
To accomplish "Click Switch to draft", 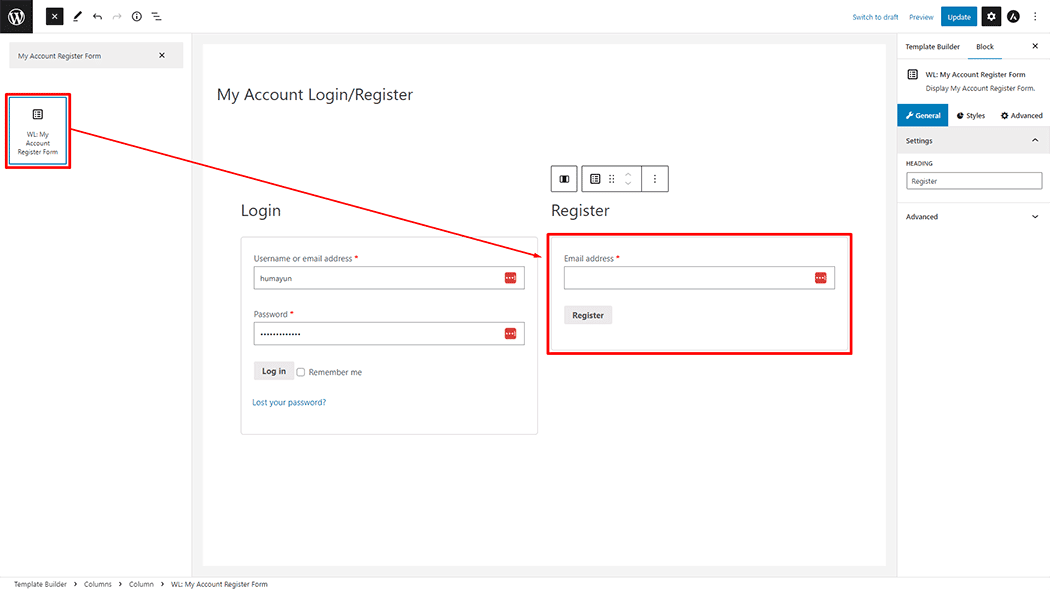I will pyautogui.click(x=875, y=16).
